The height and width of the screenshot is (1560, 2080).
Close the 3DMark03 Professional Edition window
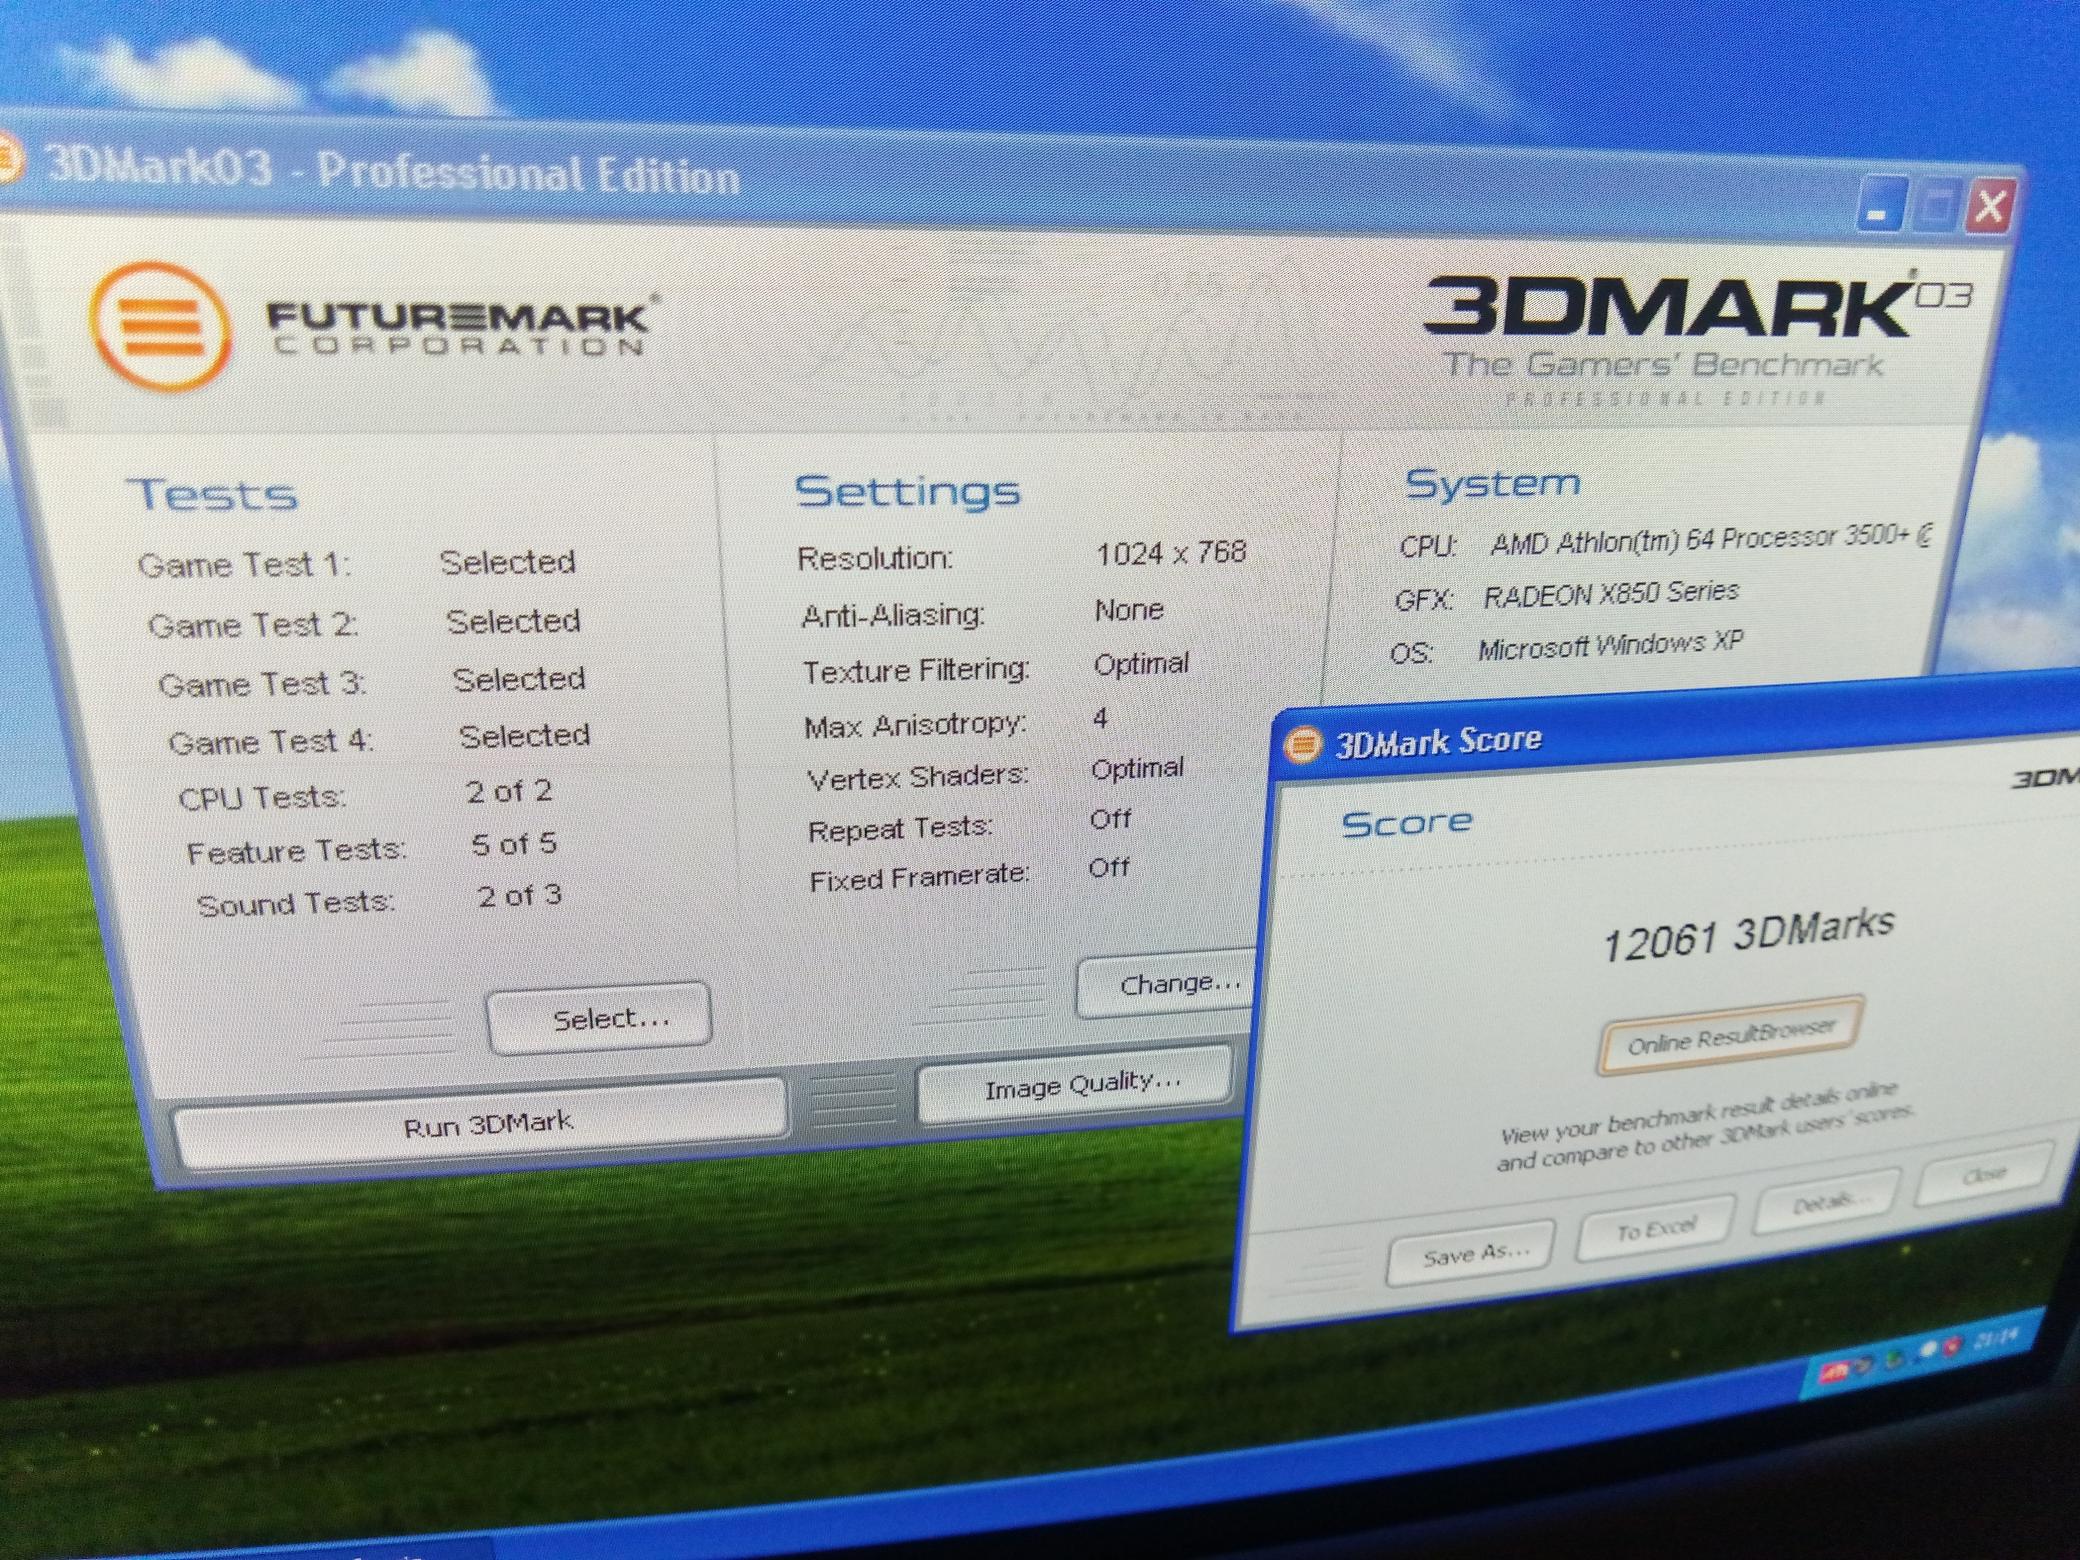click(x=1990, y=206)
